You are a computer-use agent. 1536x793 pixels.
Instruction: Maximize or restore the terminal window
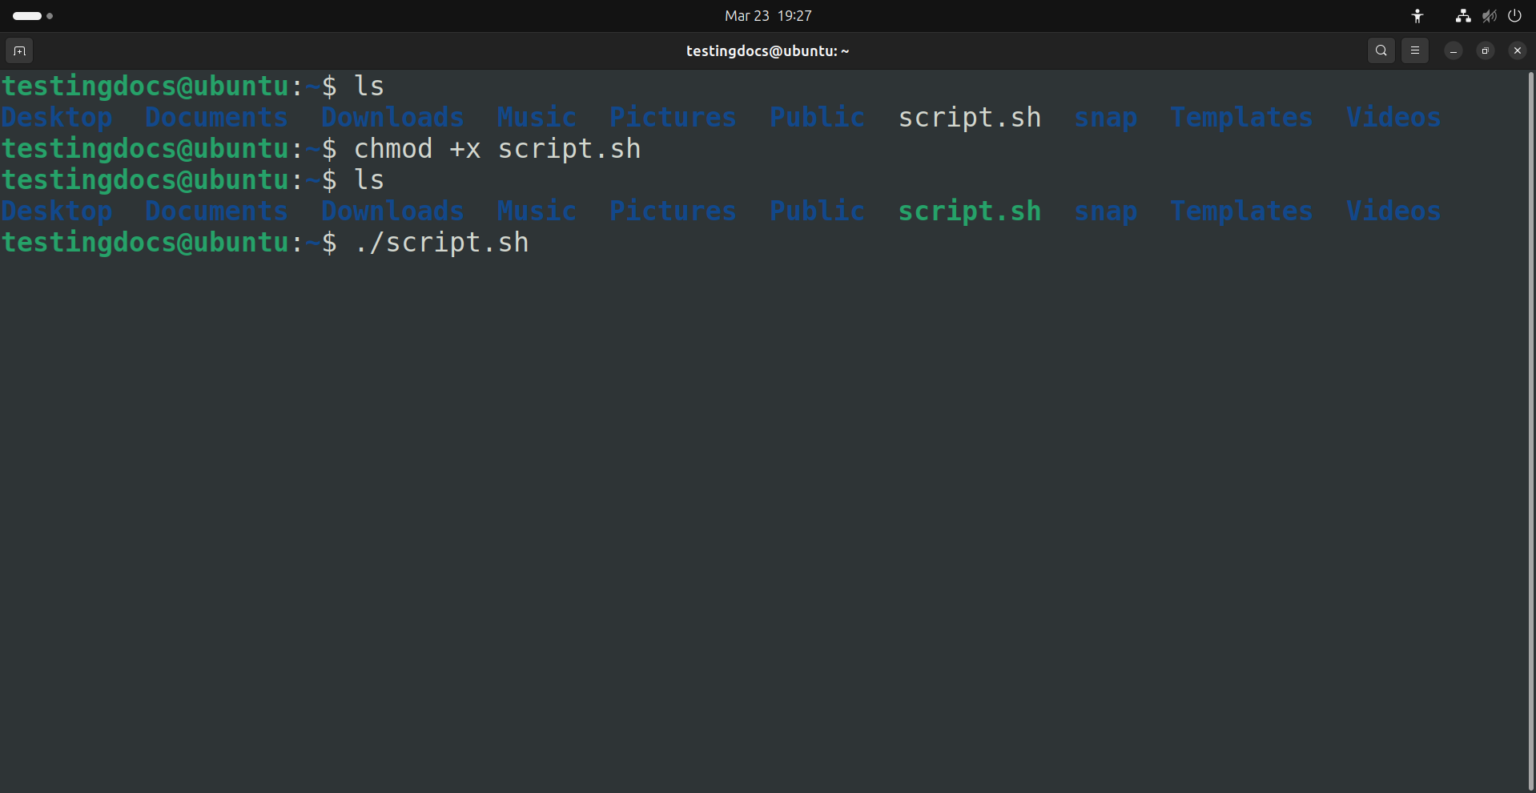point(1486,51)
